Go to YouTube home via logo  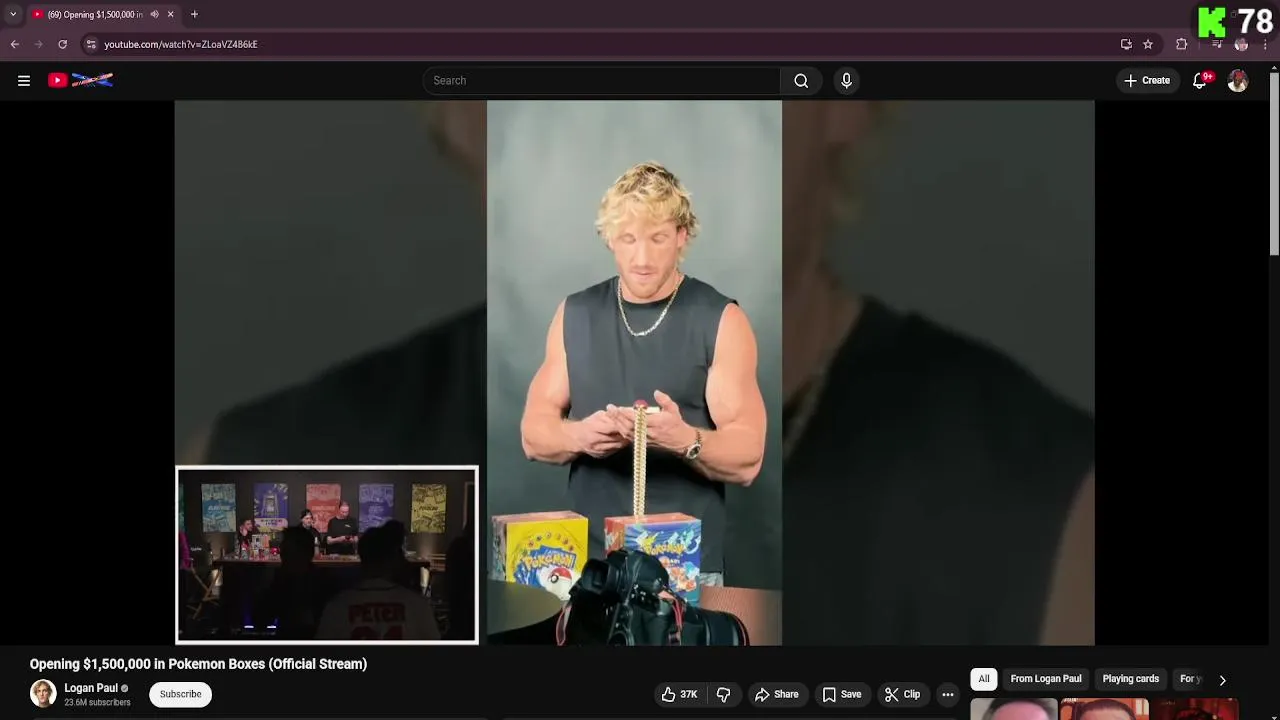[x=80, y=80]
